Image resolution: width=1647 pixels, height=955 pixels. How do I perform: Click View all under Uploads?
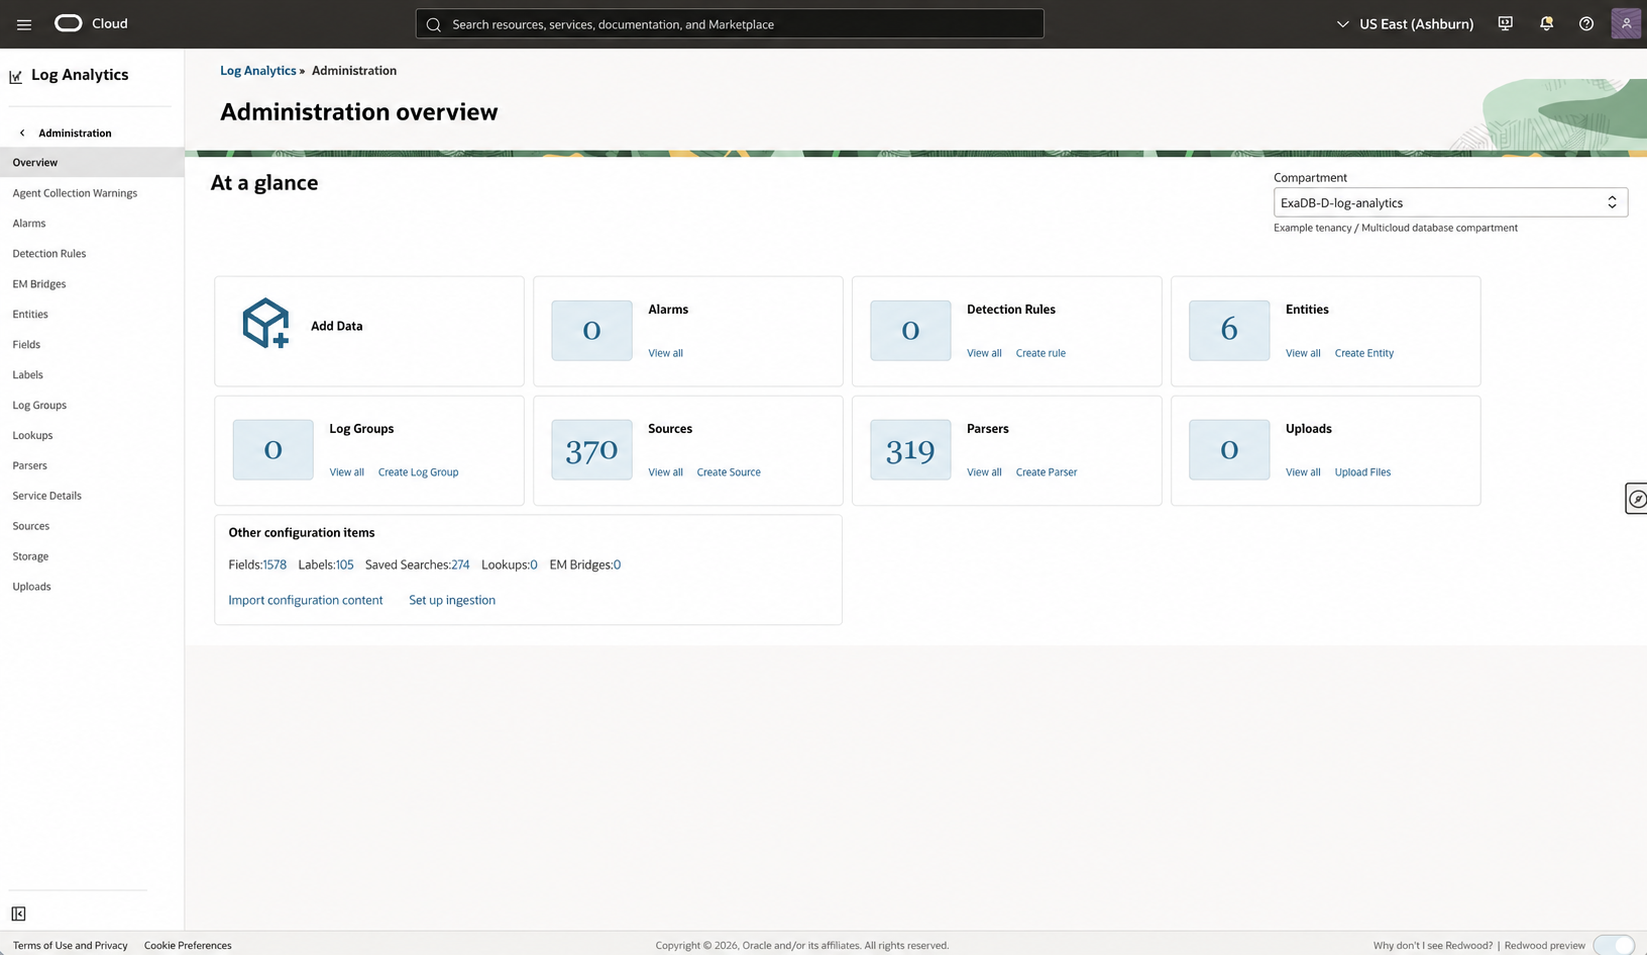point(1303,472)
